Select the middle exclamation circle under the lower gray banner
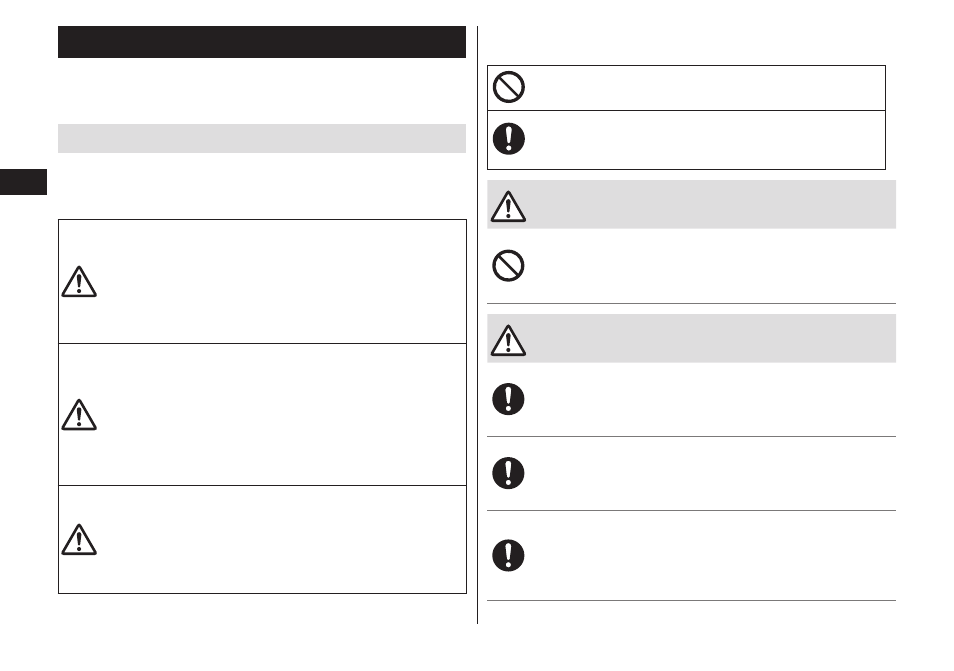This screenshot has height=671, width=954. 508,473
